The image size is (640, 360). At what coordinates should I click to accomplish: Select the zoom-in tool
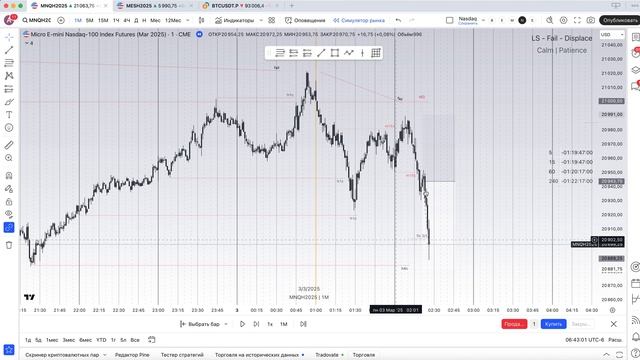click(9, 158)
